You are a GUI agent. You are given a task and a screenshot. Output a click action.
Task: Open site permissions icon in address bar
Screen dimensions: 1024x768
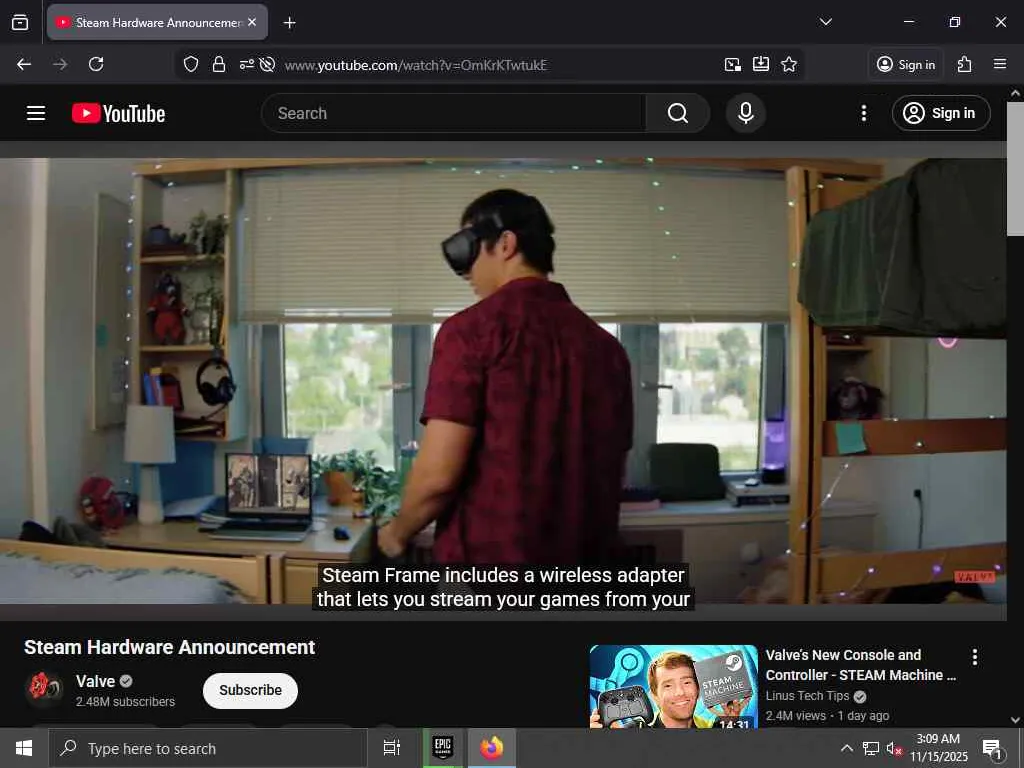pyautogui.click(x=246, y=65)
